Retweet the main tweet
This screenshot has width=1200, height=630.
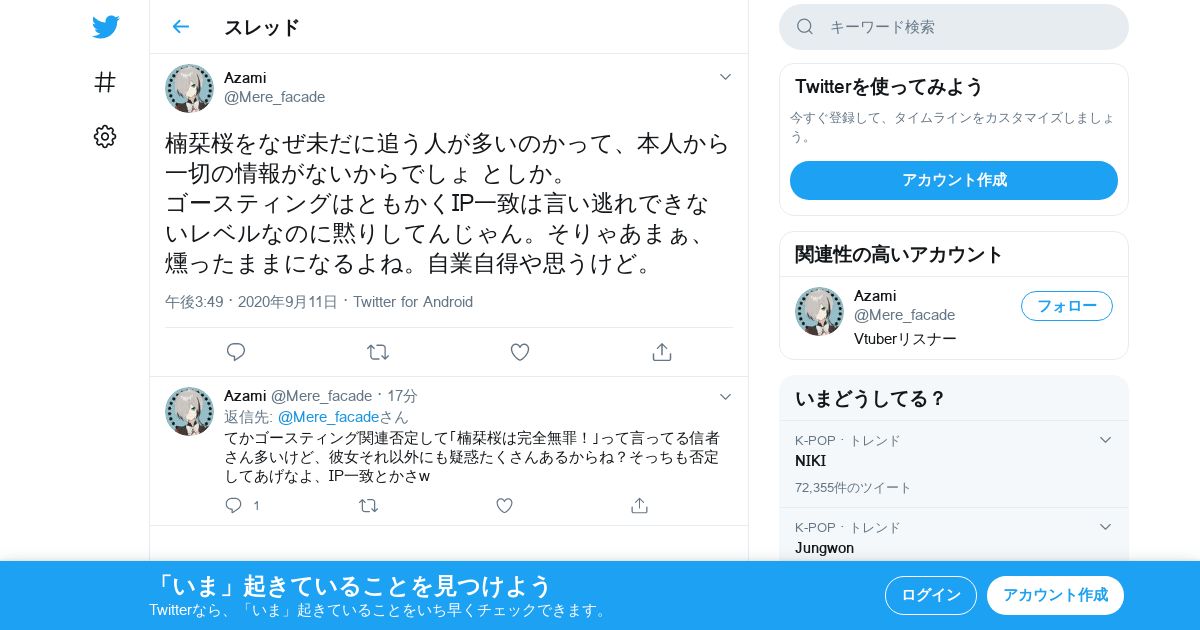[x=378, y=352]
